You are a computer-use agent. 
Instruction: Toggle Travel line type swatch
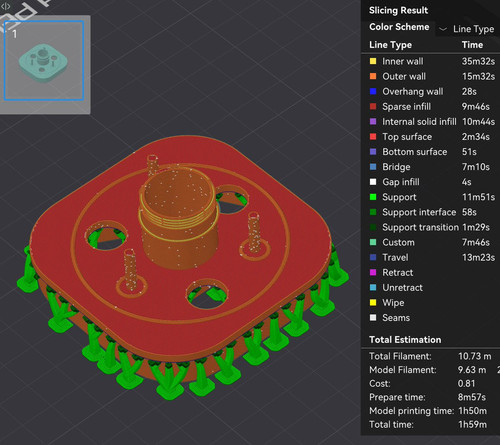pos(373,257)
